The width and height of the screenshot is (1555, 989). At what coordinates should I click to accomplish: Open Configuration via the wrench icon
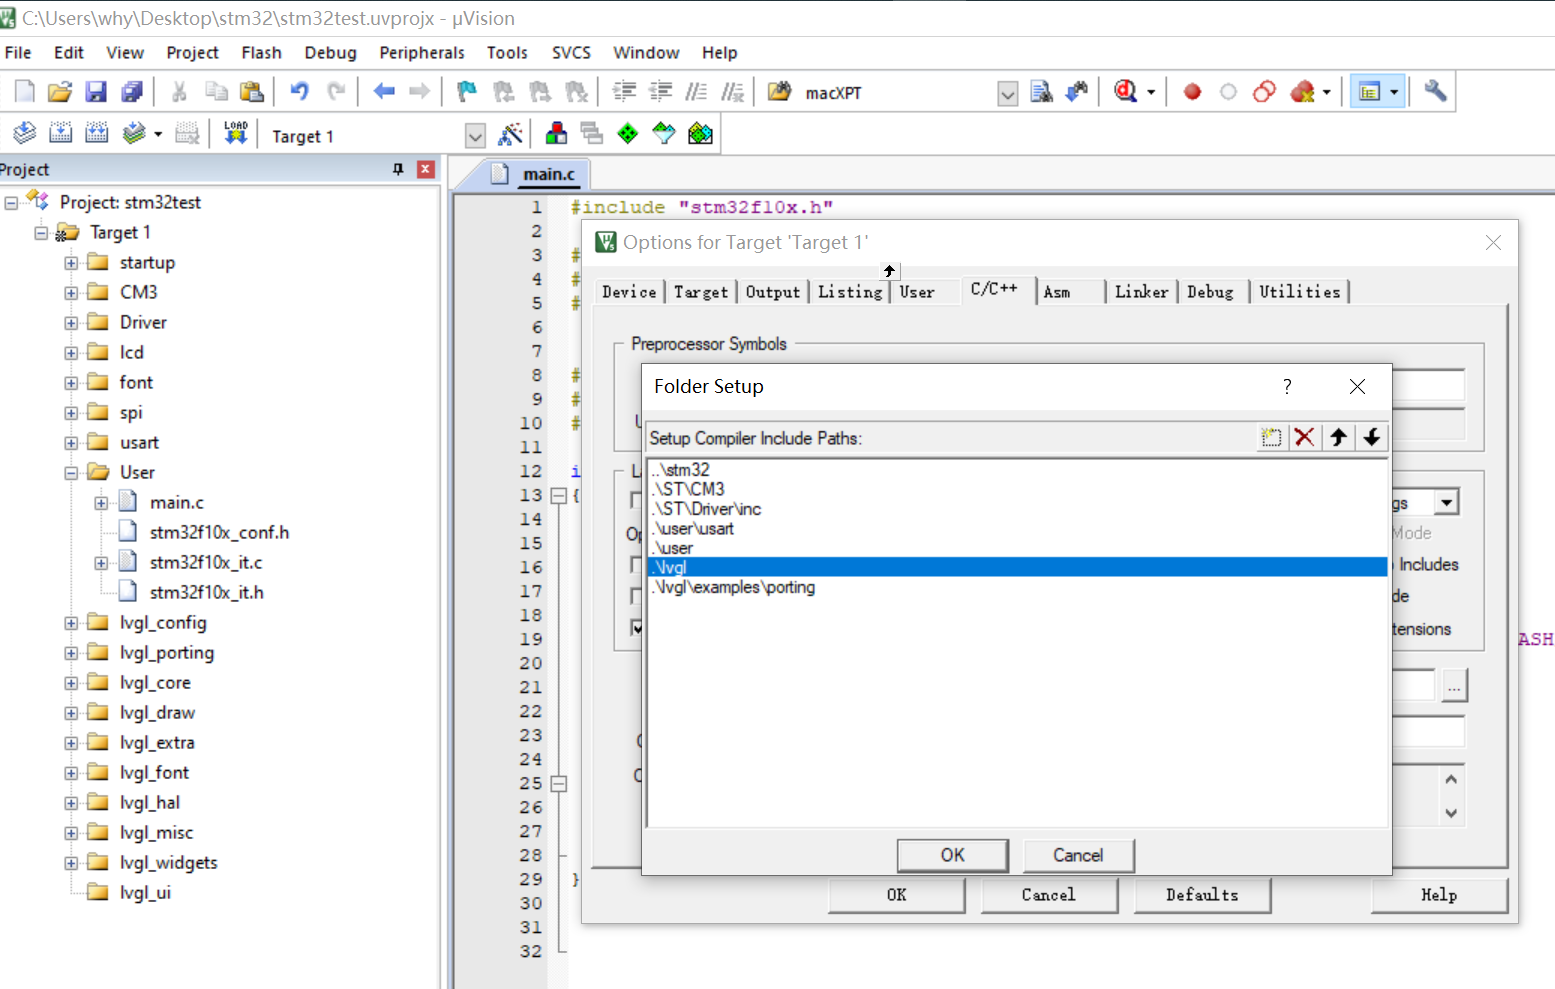click(x=1435, y=92)
